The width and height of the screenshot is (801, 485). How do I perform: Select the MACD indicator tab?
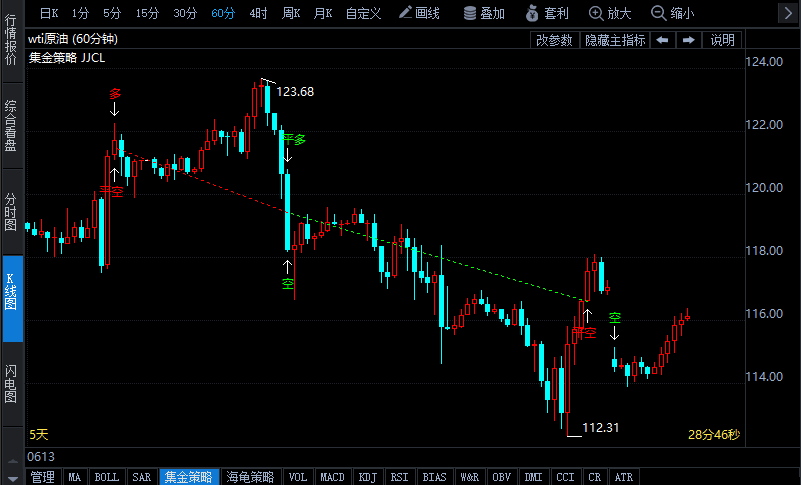tap(332, 477)
